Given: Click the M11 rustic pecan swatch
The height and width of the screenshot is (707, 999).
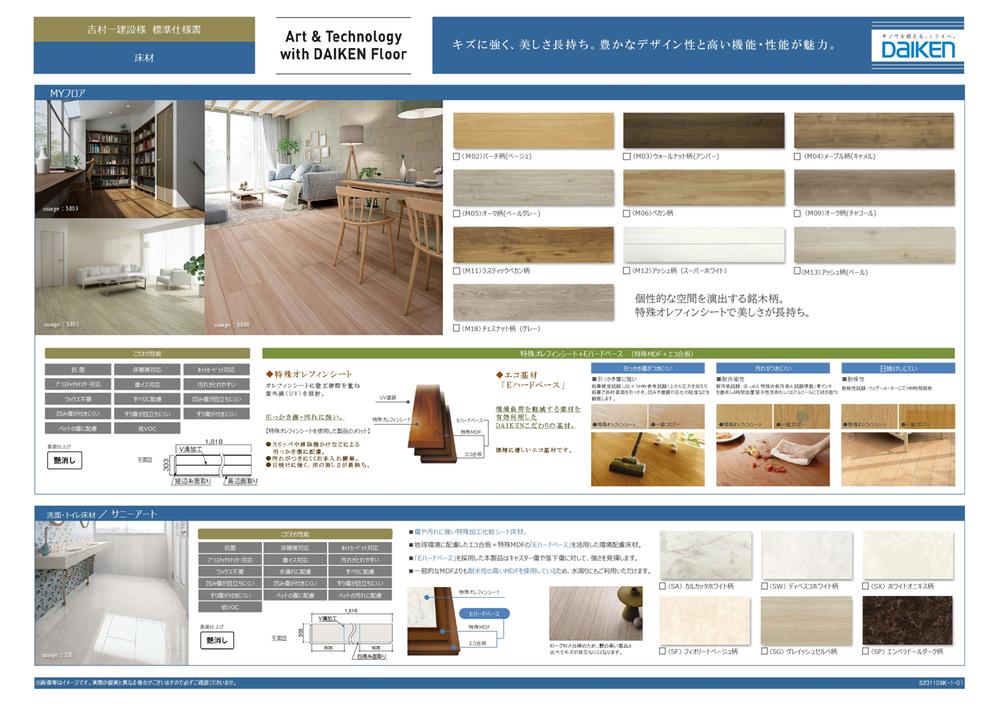Looking at the screenshot, I should point(533,245).
